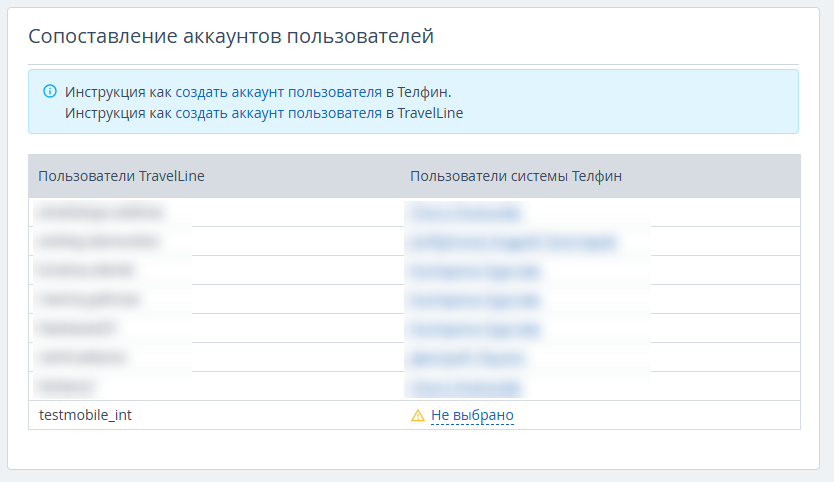Select the blurred TravelLine username in fourth row
834x482 pixels.
pos(89,299)
